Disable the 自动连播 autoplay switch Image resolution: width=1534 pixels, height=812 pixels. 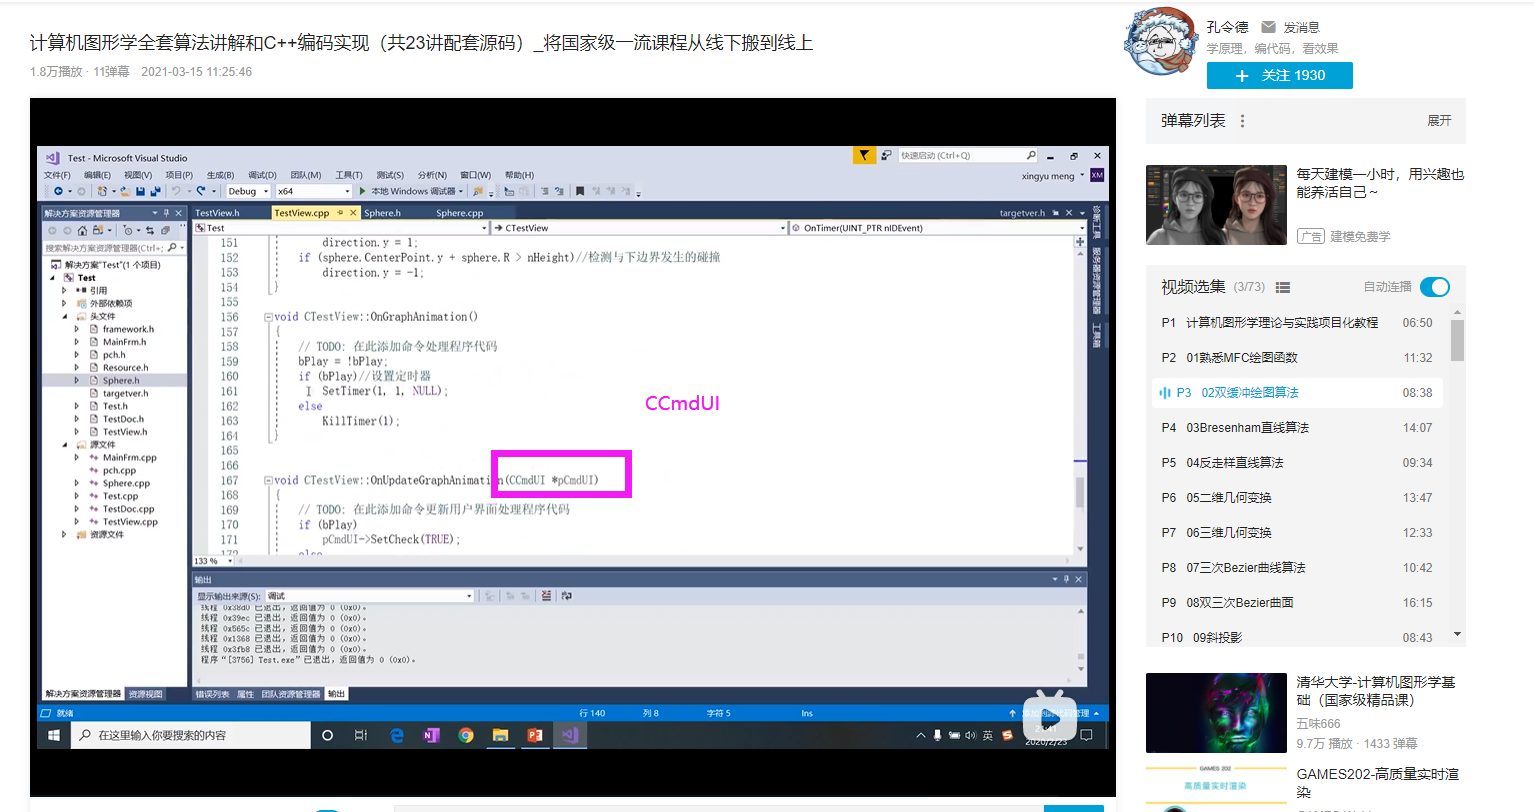coord(1434,286)
